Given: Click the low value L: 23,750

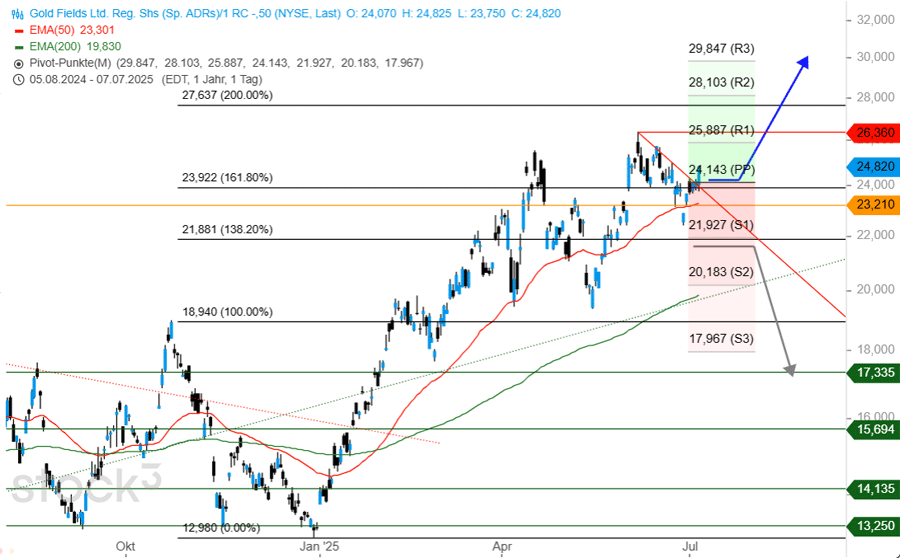Looking at the screenshot, I should point(481,13).
